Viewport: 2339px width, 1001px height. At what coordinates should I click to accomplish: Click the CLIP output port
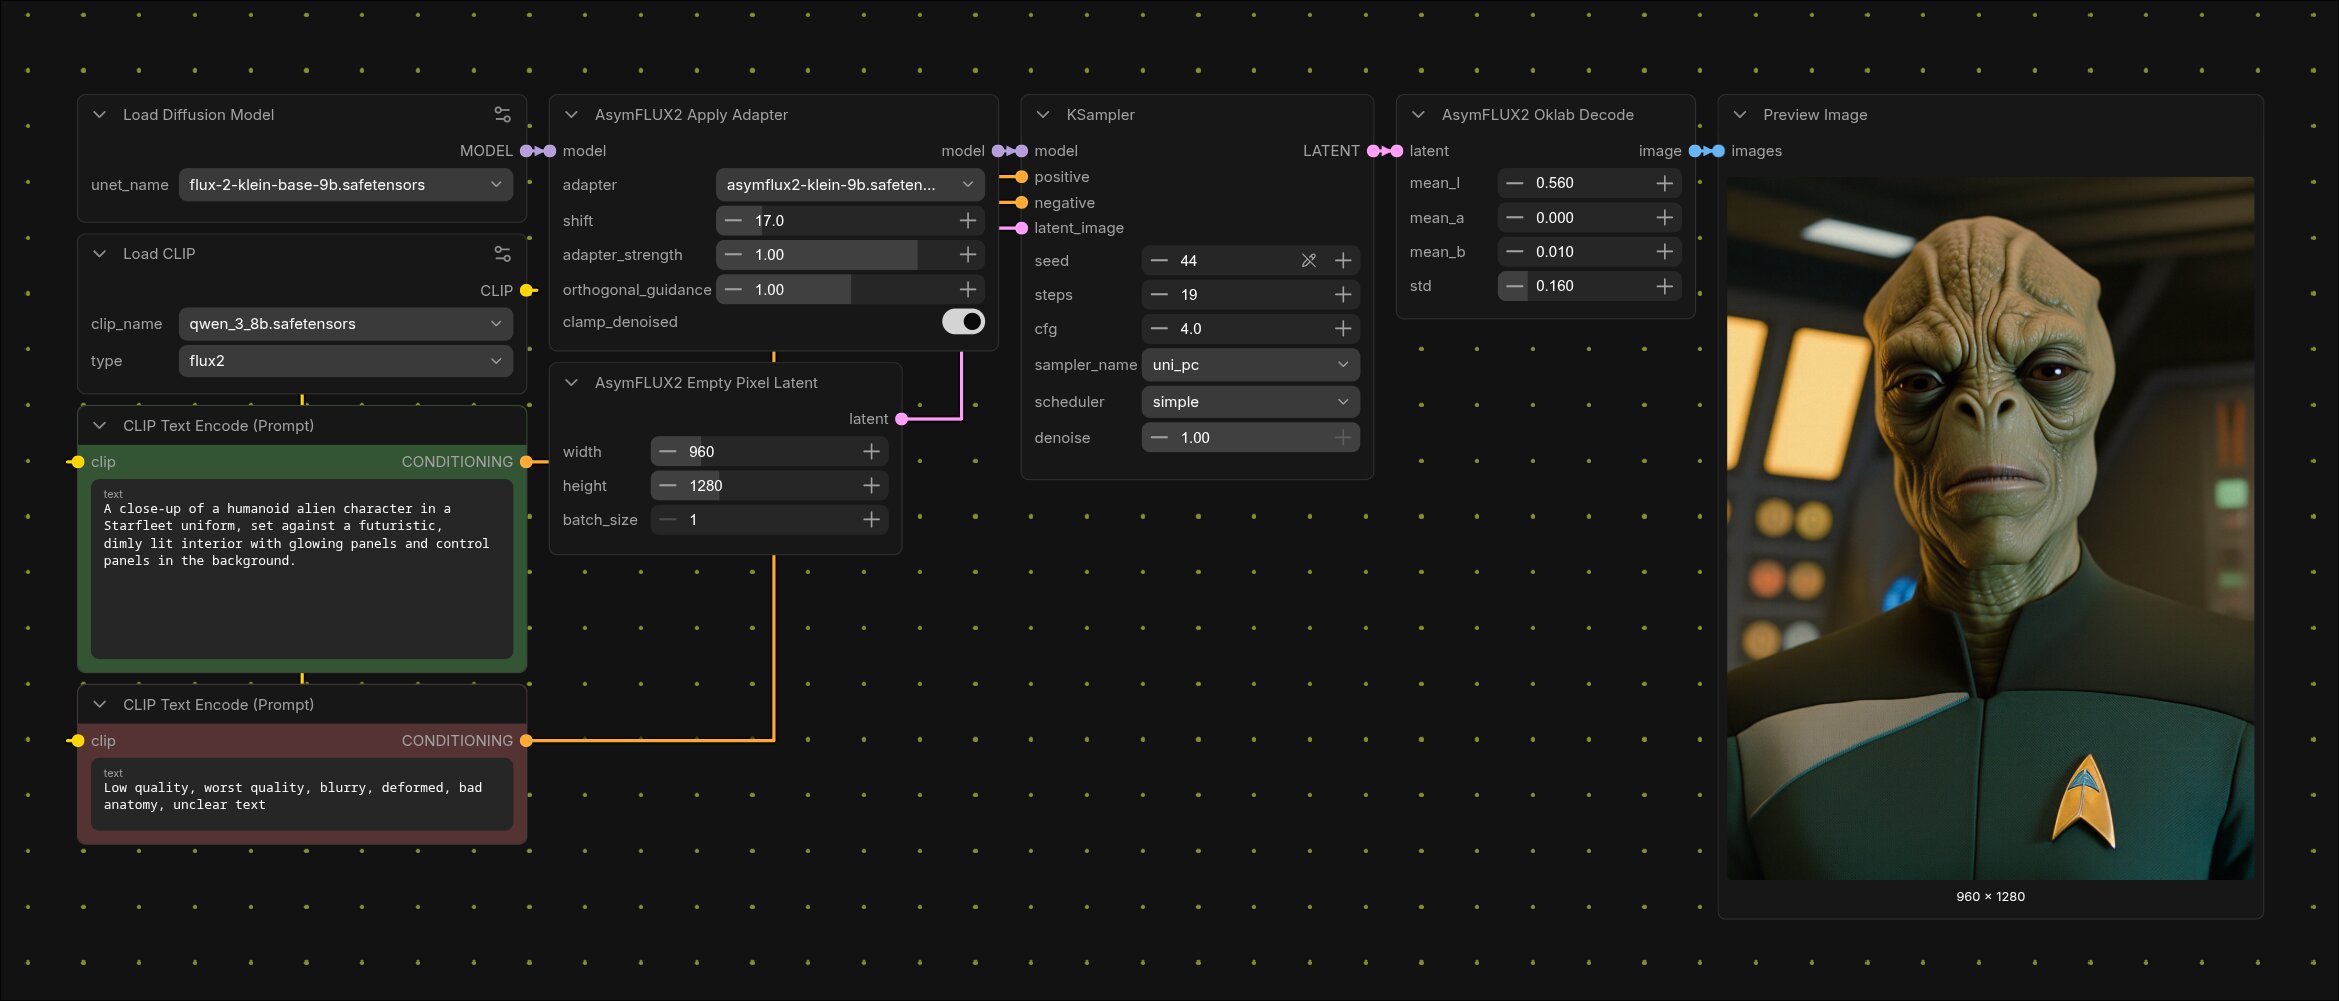[527, 291]
